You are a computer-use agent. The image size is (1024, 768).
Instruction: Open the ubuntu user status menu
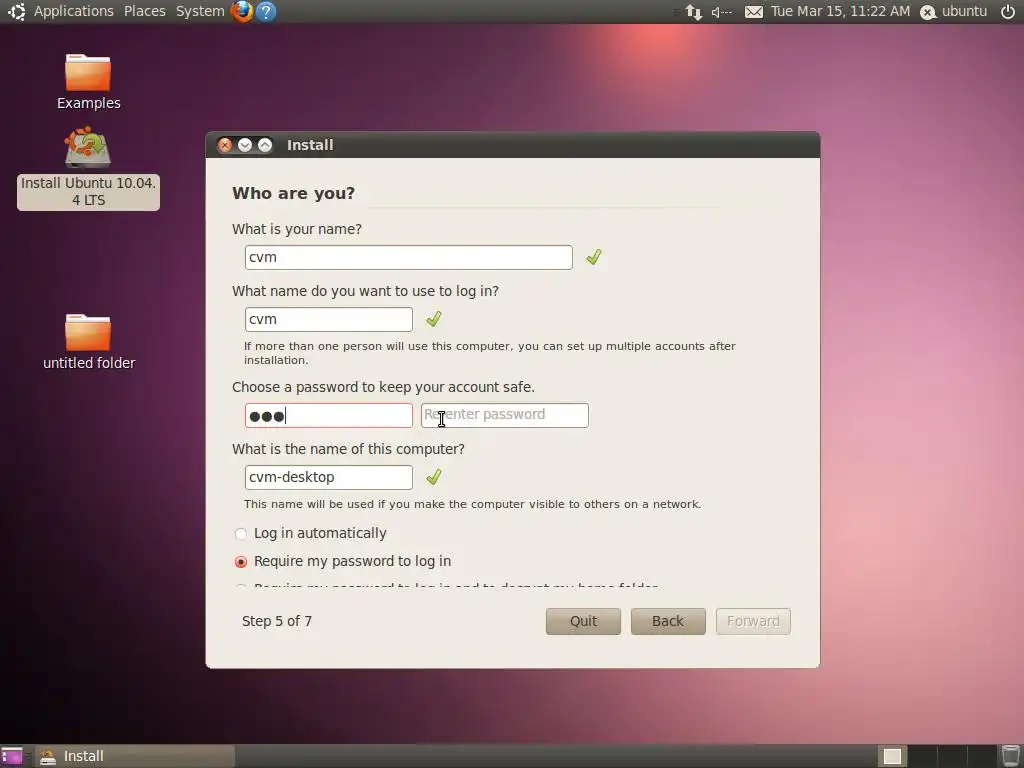click(x=953, y=12)
